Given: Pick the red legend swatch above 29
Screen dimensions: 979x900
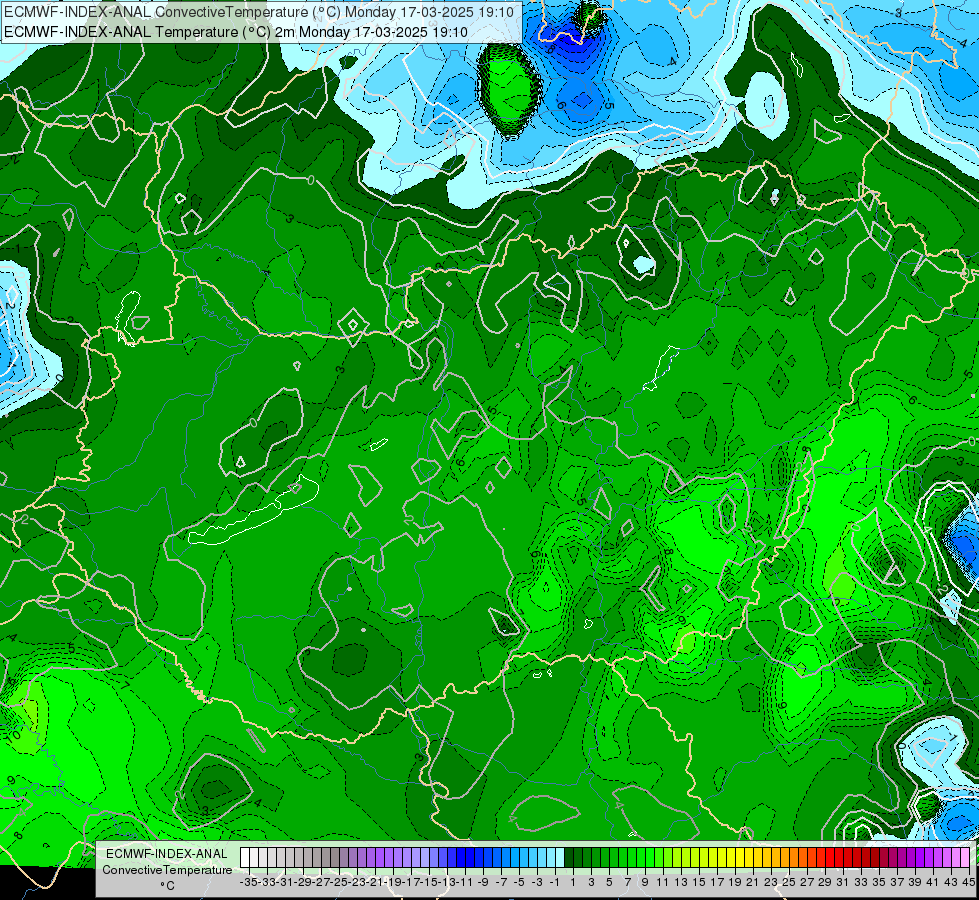Looking at the screenshot, I should (830, 858).
